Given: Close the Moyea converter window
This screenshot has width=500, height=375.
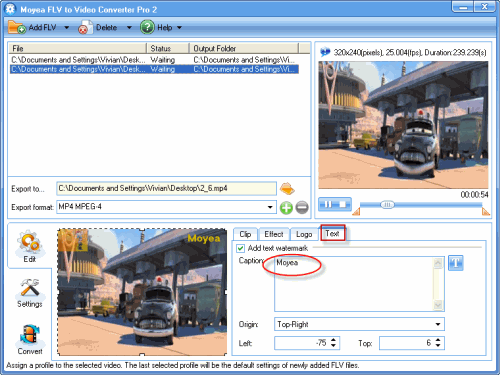Looking at the screenshot, I should (x=485, y=7).
